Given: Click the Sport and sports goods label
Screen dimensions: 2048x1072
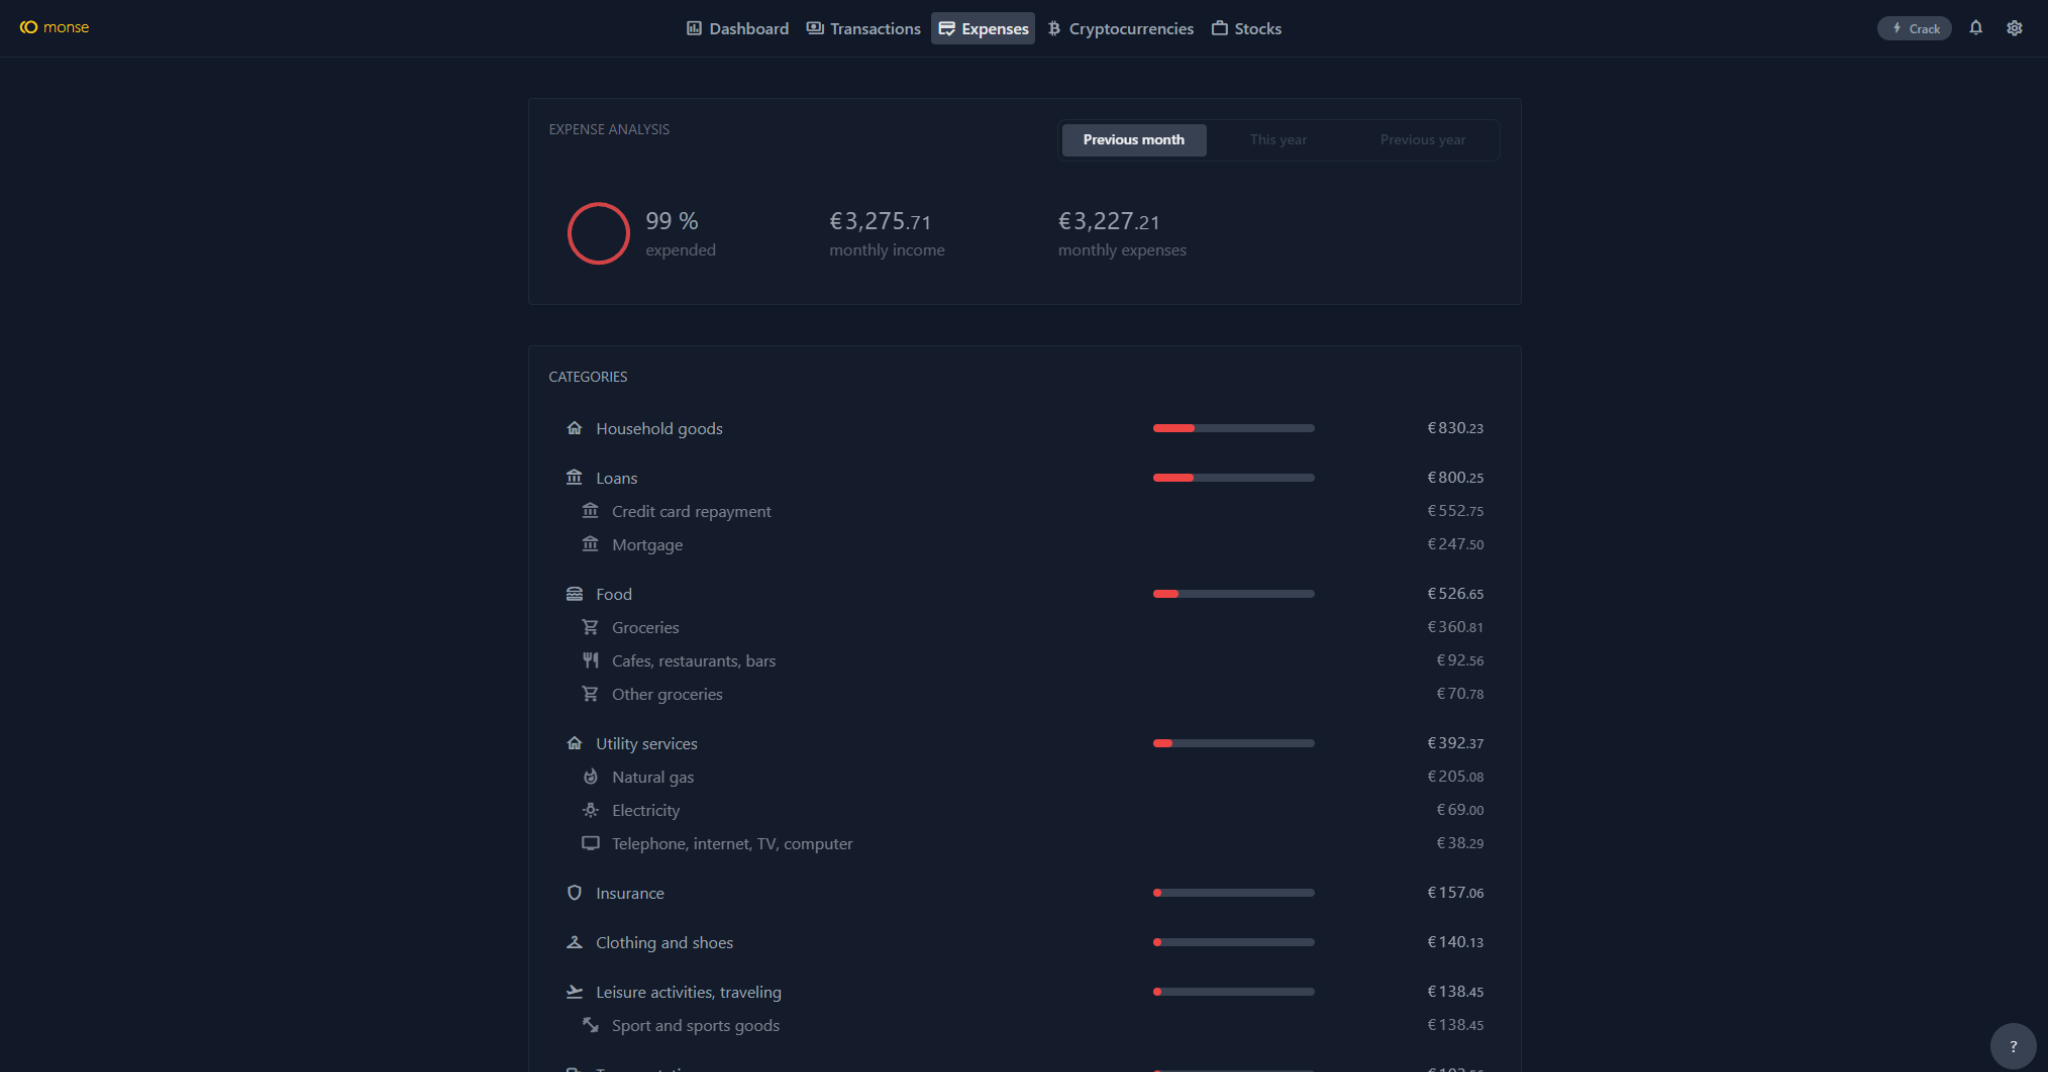Looking at the screenshot, I should pyautogui.click(x=696, y=1025).
